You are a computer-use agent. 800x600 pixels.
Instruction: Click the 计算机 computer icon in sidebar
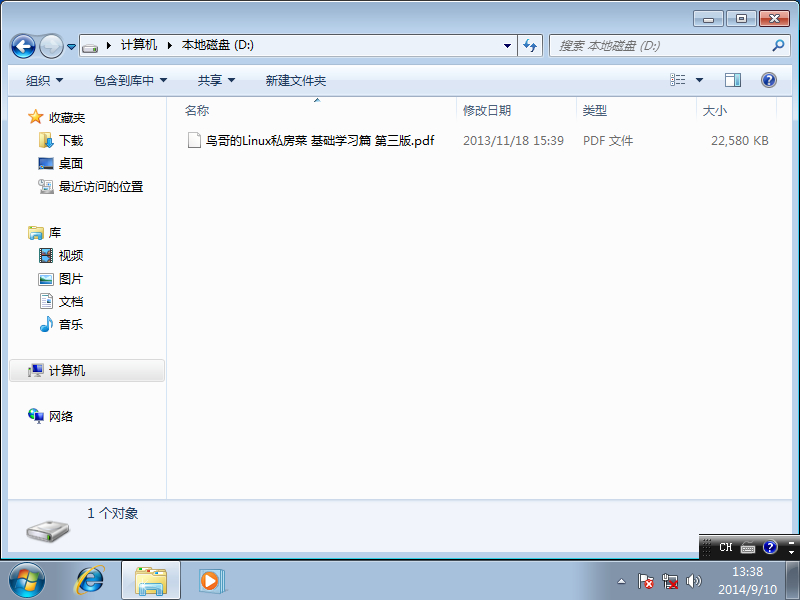click(x=36, y=370)
